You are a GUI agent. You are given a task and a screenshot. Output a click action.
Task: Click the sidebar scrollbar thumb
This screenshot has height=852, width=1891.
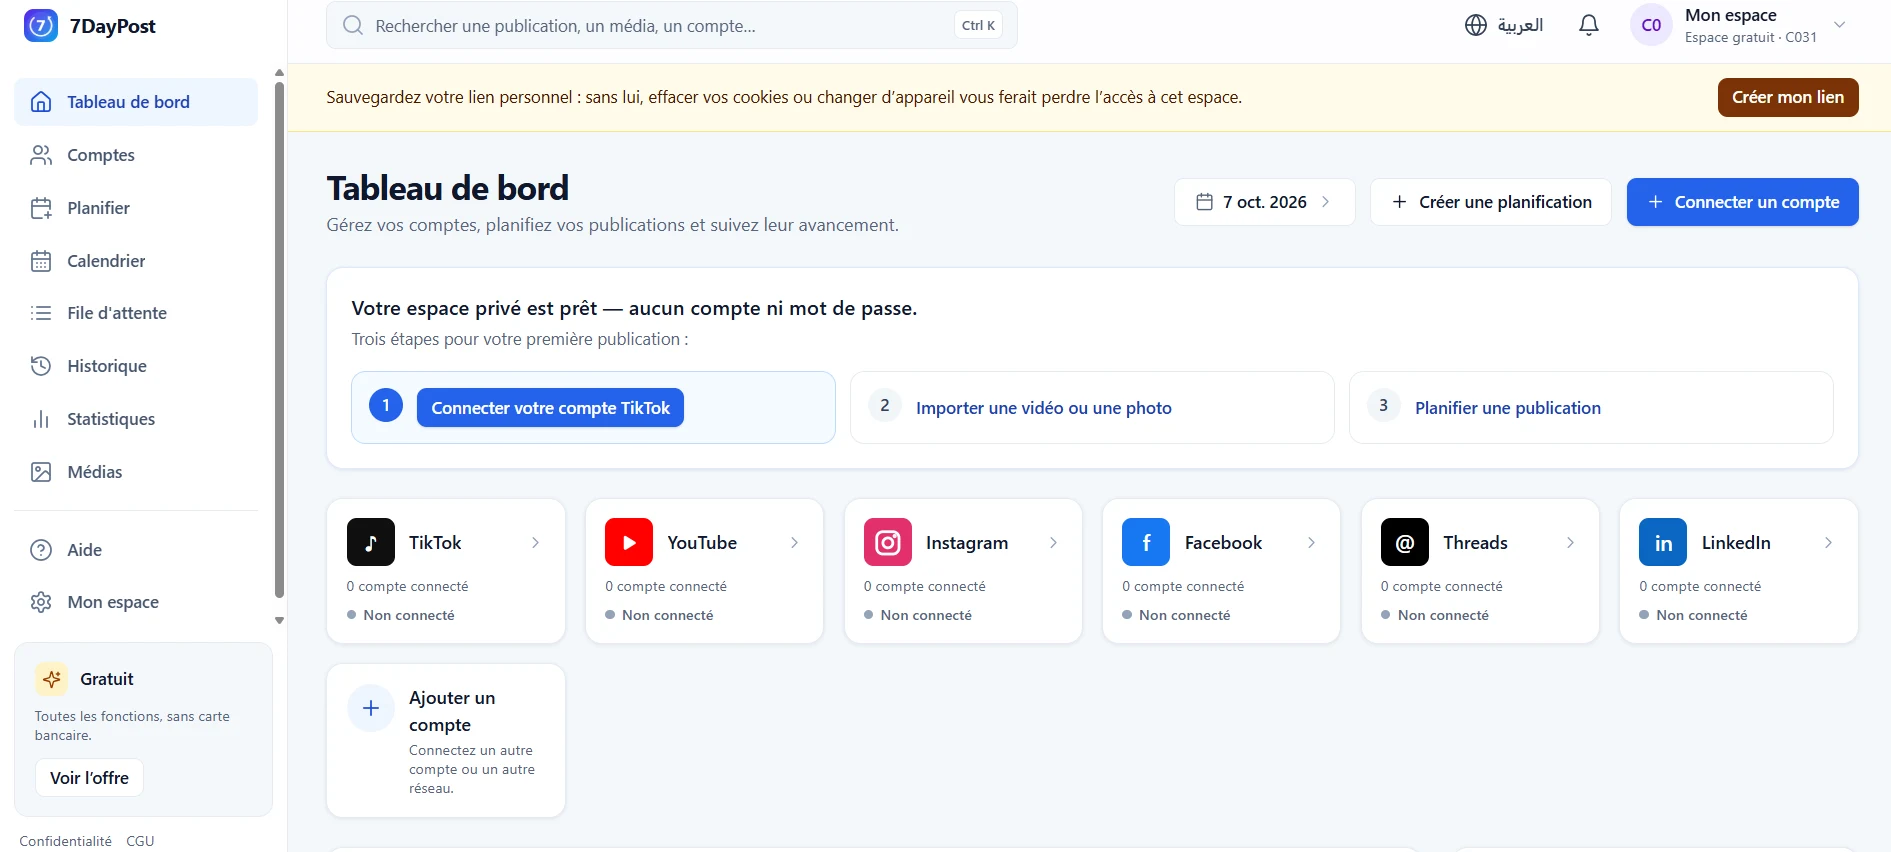click(279, 340)
